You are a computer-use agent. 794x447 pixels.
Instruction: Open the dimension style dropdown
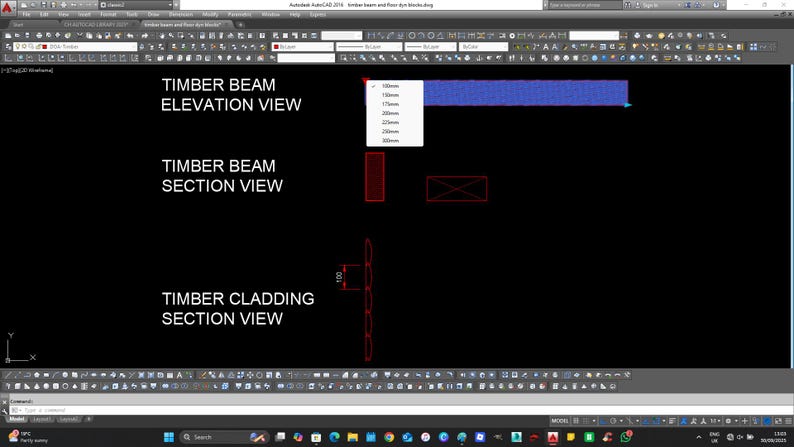[x=593, y=35]
